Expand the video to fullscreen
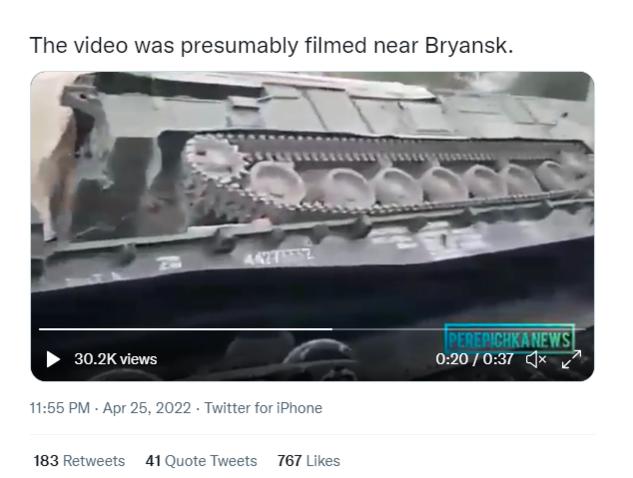The image size is (633, 478). click(x=571, y=359)
